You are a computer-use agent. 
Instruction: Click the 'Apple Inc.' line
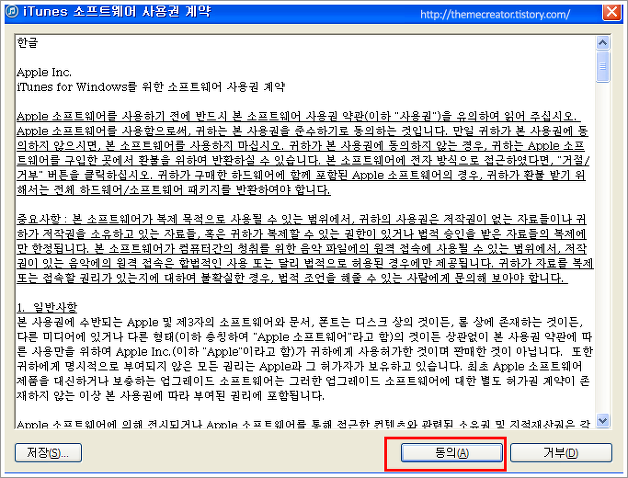tap(44, 73)
